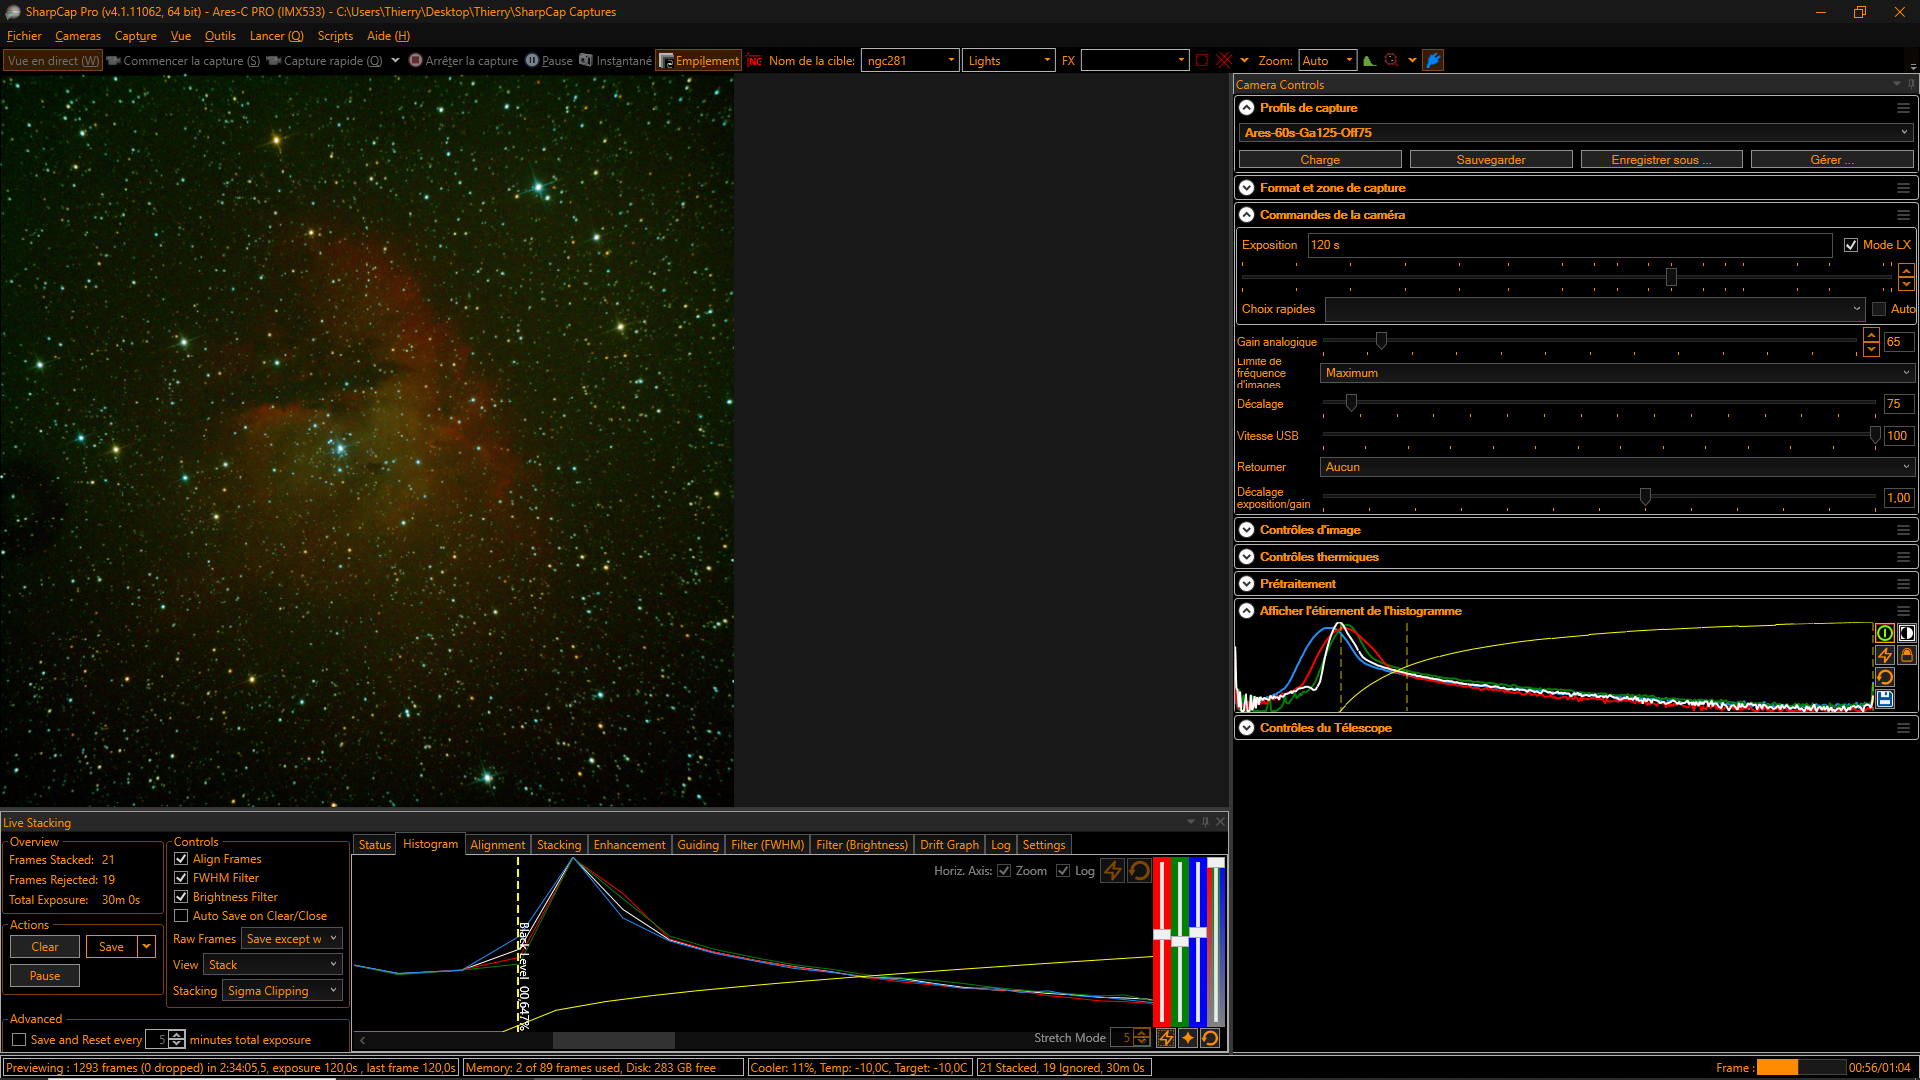1920x1080 pixels.
Task: Click the Commencer la capture camera icon
Action: (113, 61)
